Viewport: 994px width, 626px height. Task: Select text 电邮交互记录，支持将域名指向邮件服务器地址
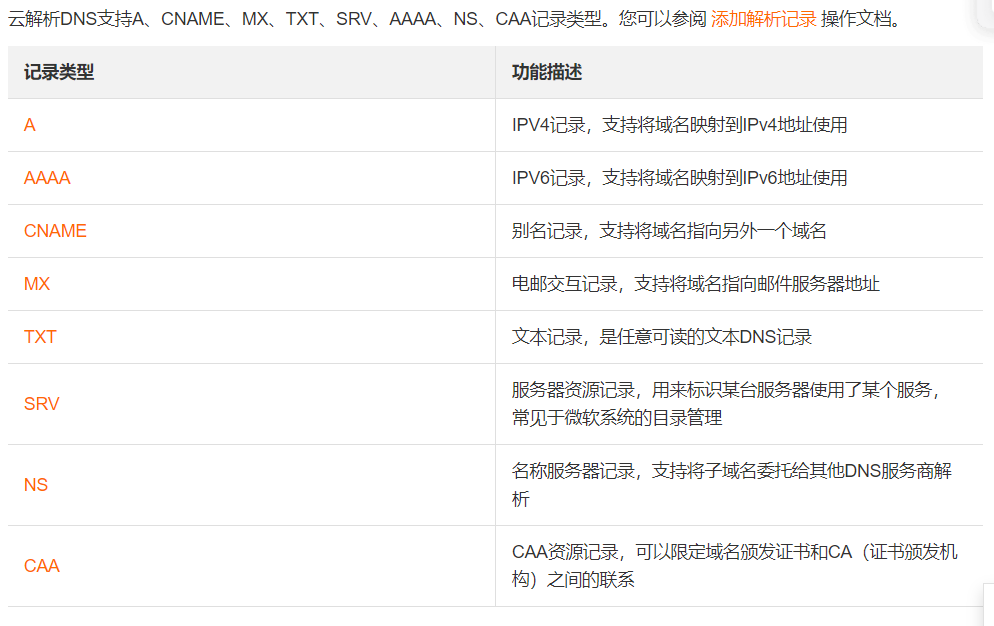pyautogui.click(x=695, y=284)
